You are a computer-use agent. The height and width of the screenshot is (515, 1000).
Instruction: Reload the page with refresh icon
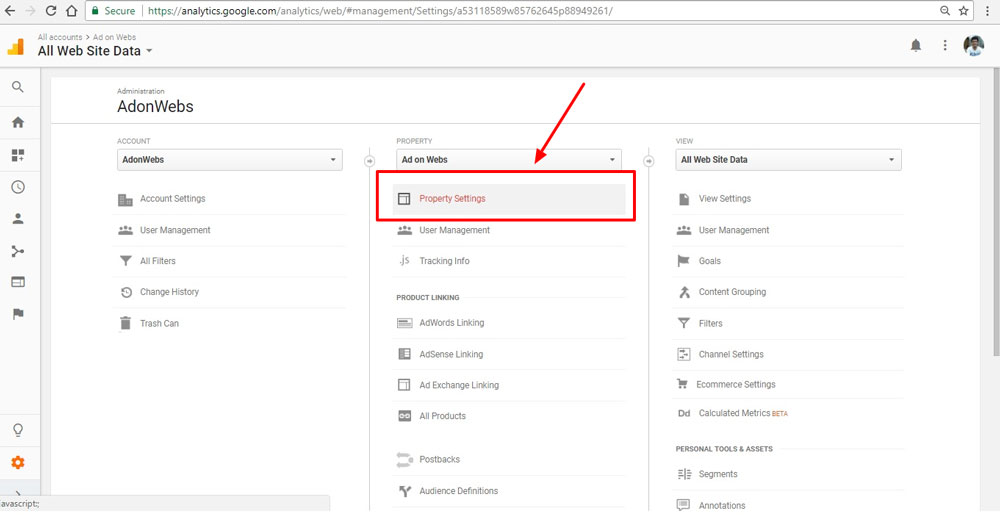coord(51,11)
